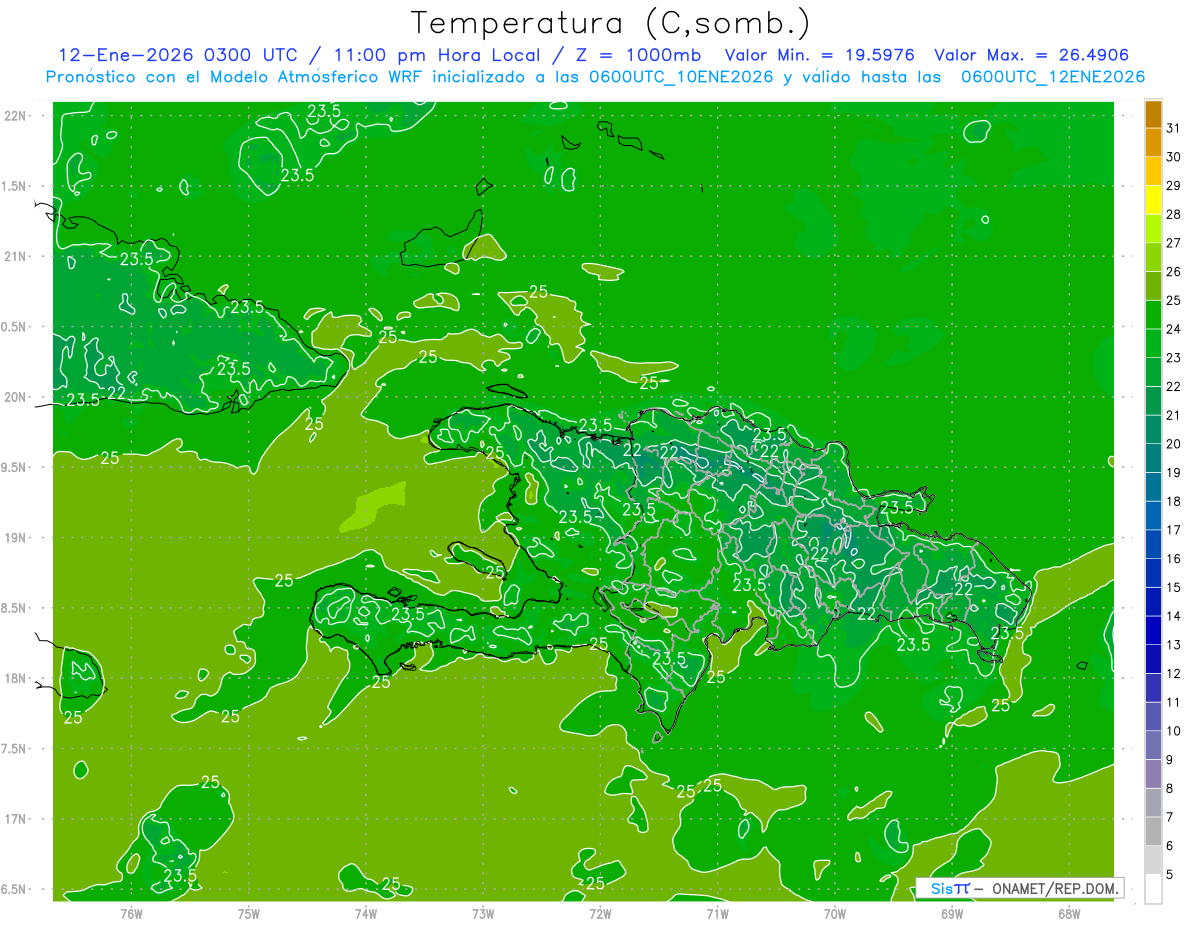Click the 21N latitude axis label
Image resolution: width=1200 pixels, height=927 pixels.
[16, 256]
